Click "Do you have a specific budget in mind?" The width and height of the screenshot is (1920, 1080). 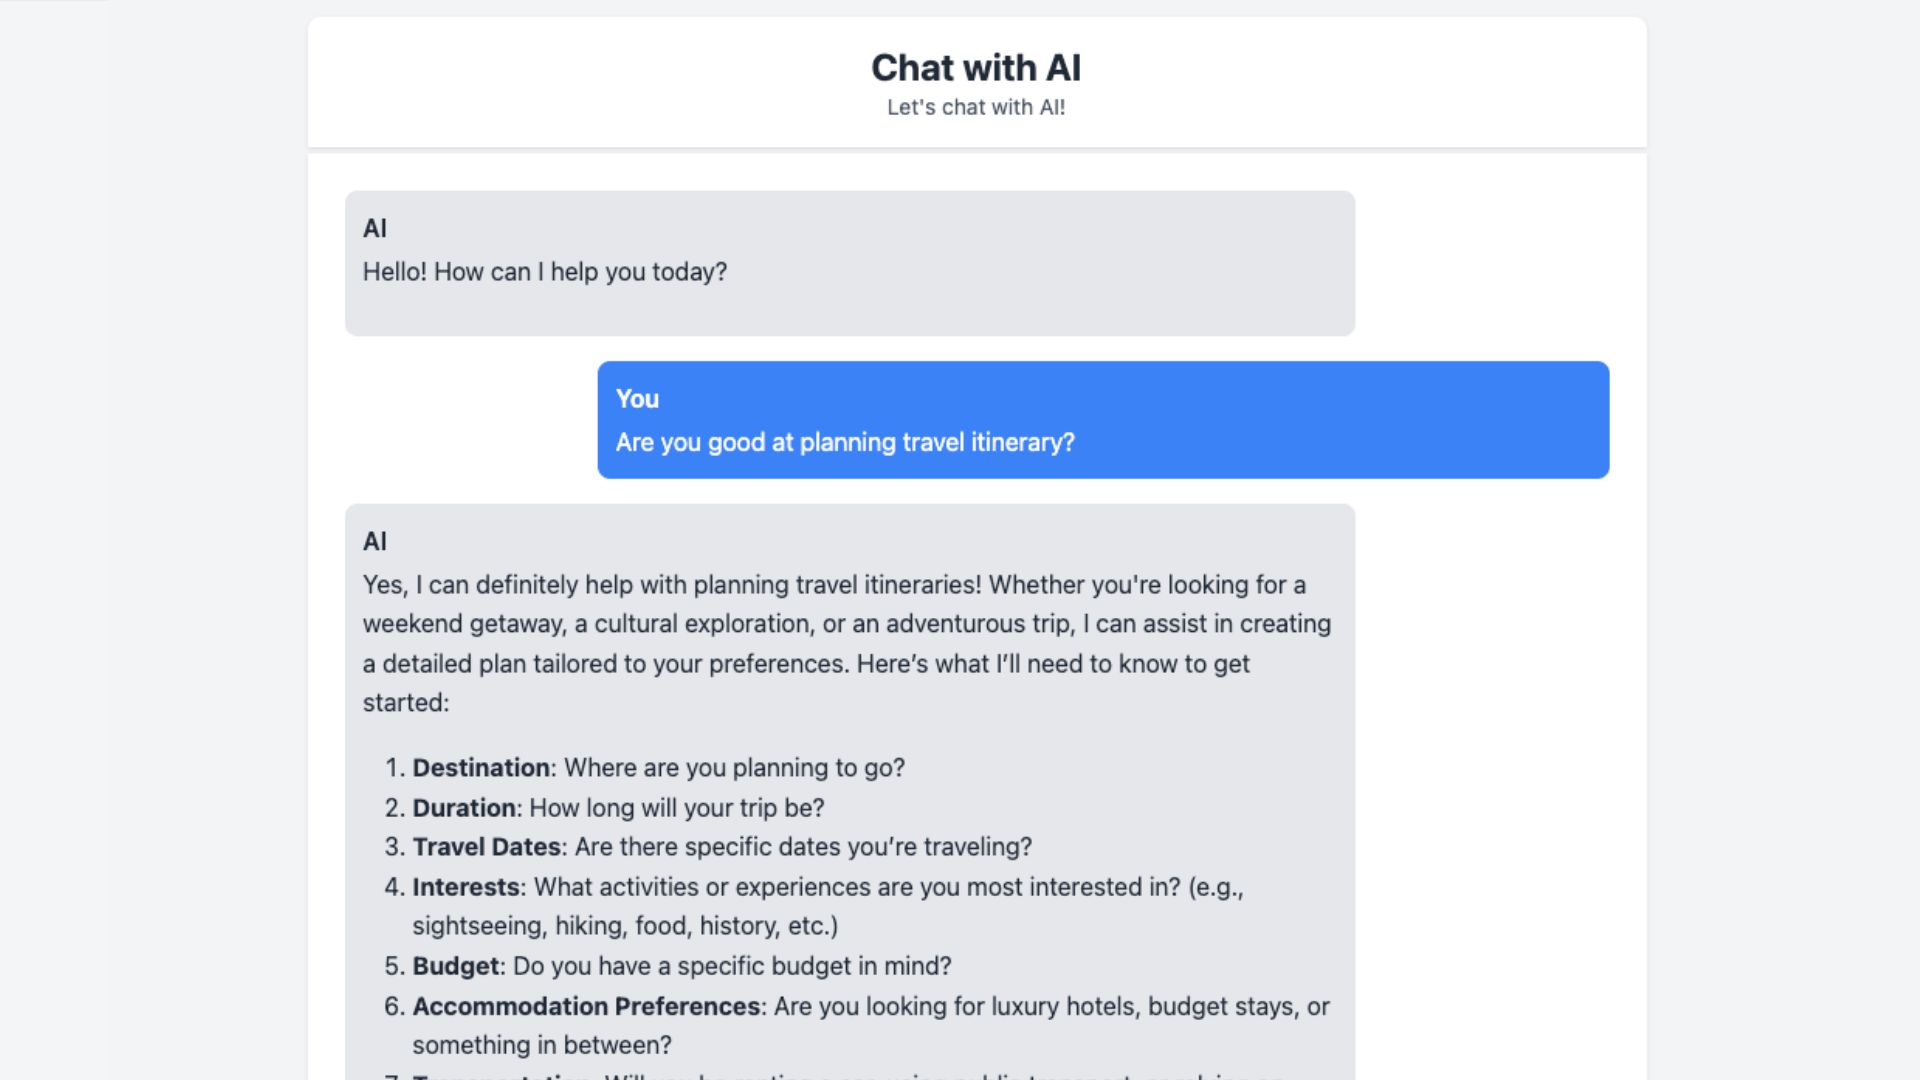tap(732, 966)
